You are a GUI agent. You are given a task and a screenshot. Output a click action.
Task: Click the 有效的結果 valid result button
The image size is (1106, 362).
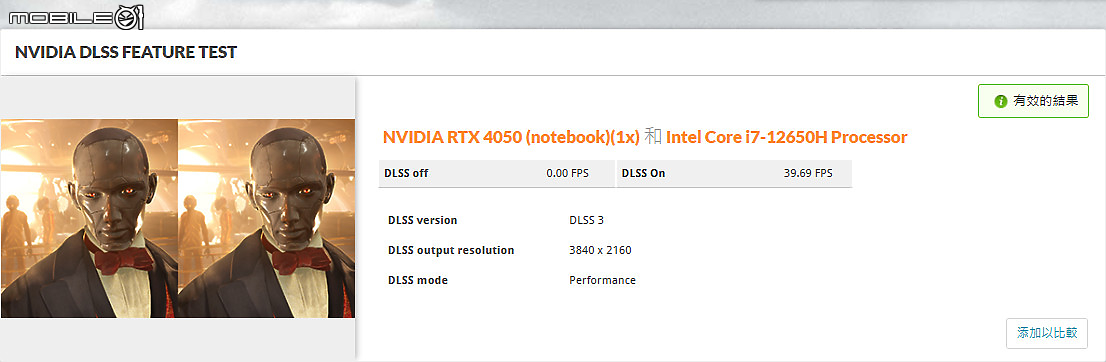coord(1033,101)
